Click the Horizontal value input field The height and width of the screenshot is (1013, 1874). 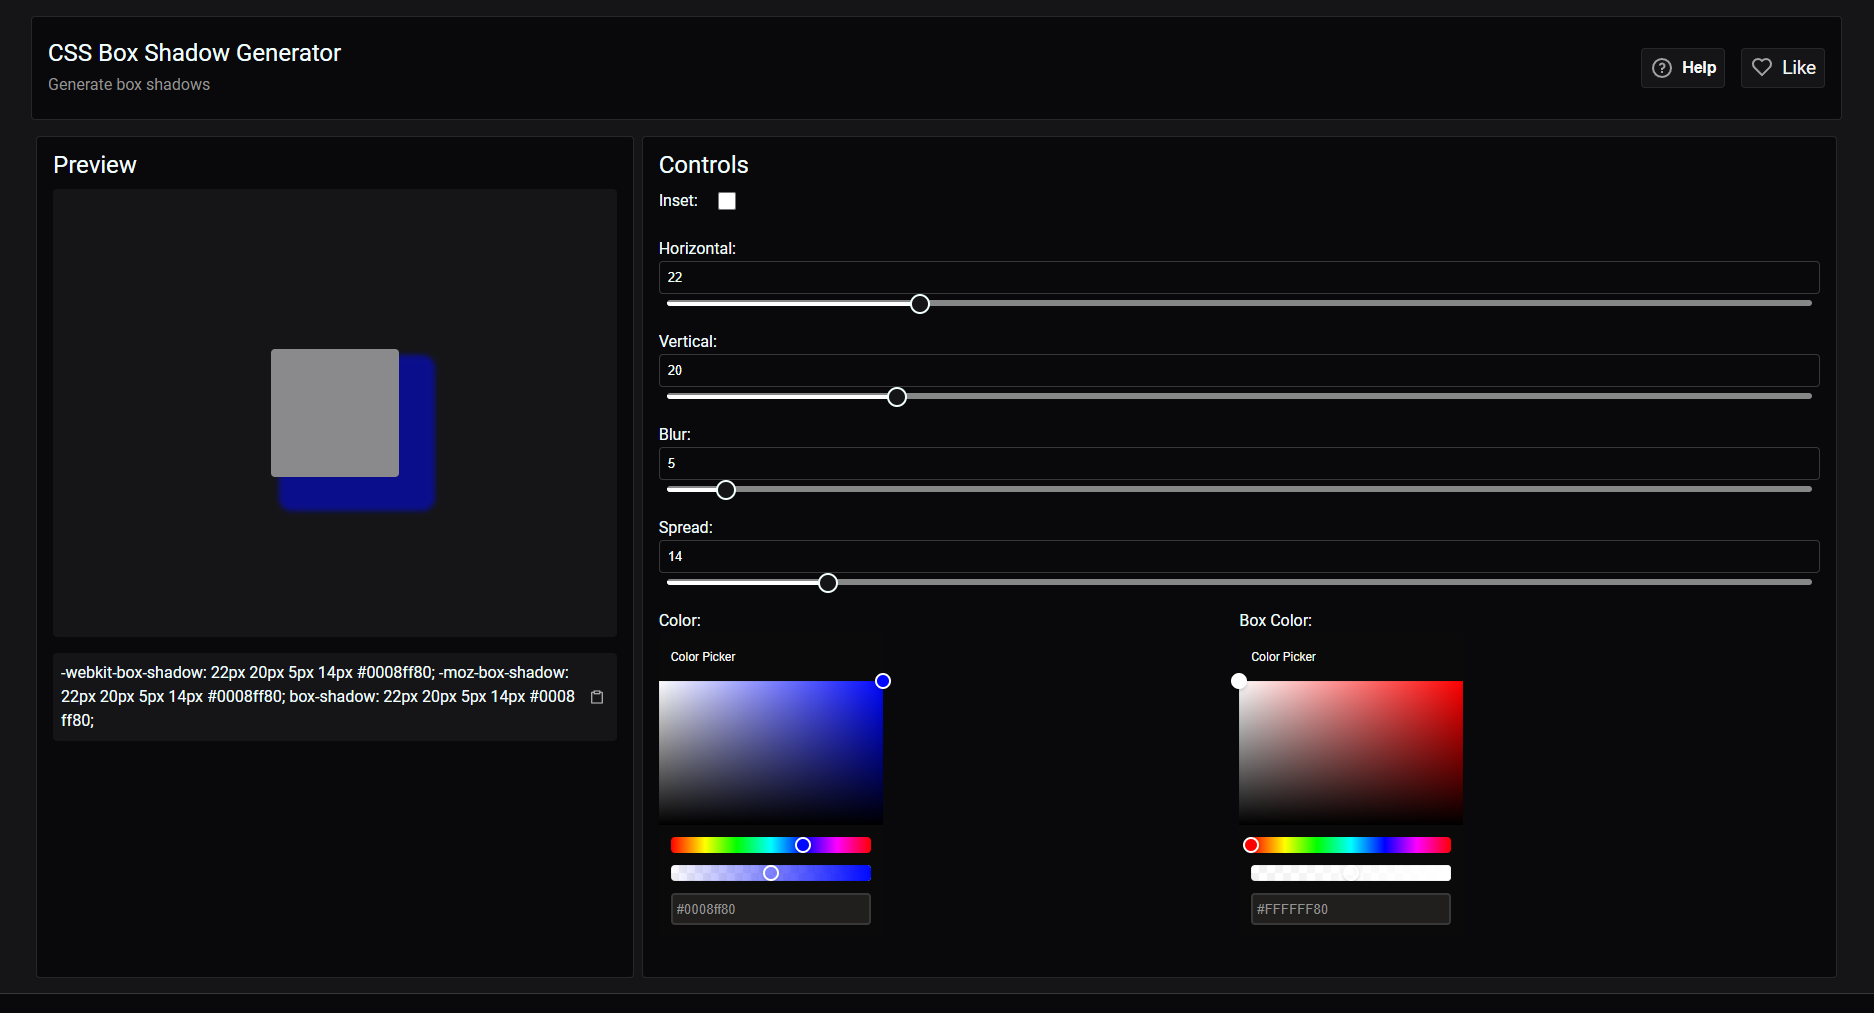1238,277
